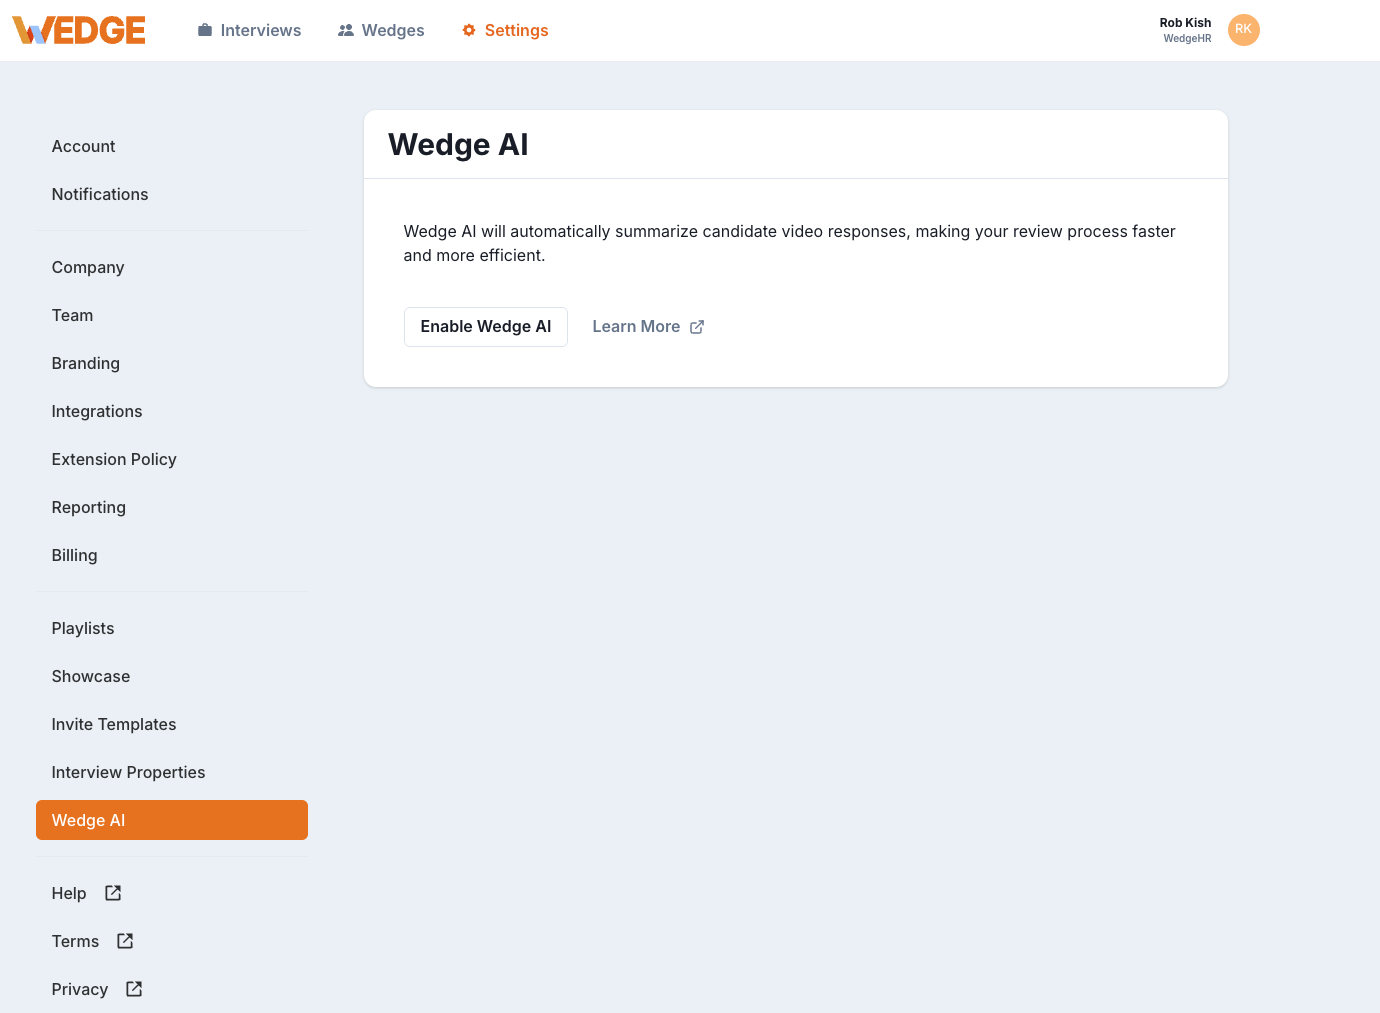The height and width of the screenshot is (1013, 1380).
Task: Select the highlighted Wedge AI sidebar item
Action: coord(172,820)
